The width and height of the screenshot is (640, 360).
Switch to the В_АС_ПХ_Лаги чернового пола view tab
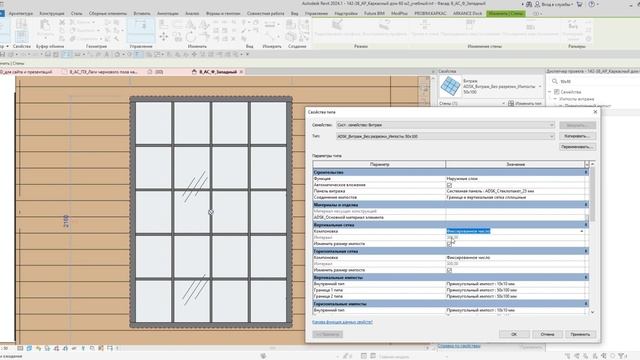(x=103, y=72)
